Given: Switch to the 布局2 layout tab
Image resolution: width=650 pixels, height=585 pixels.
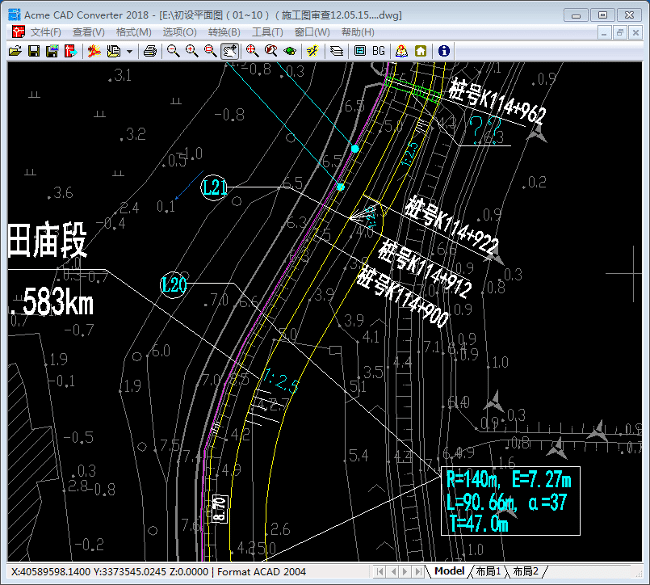Looking at the screenshot, I should point(525,571).
